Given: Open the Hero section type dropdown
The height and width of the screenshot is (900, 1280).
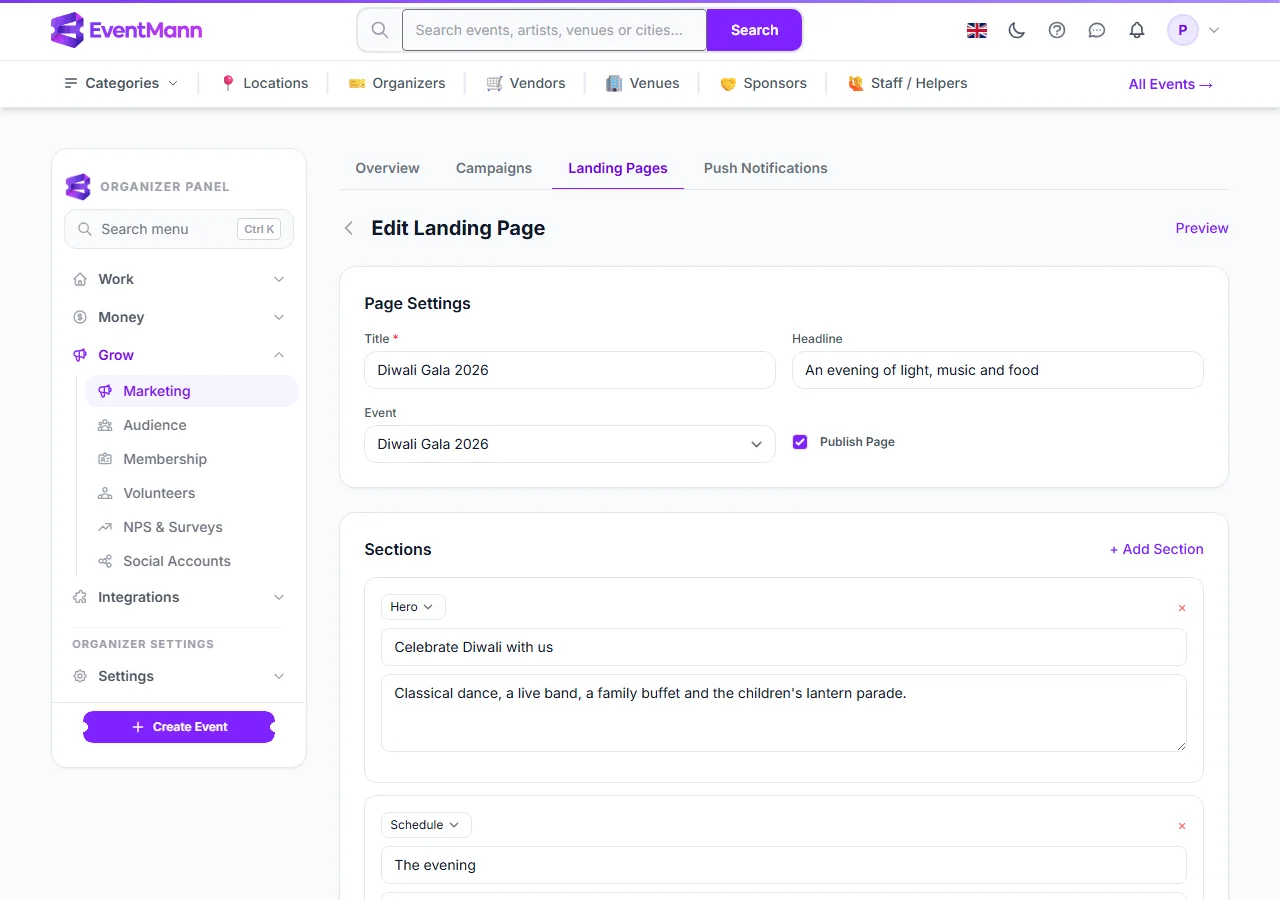Looking at the screenshot, I should 413,607.
